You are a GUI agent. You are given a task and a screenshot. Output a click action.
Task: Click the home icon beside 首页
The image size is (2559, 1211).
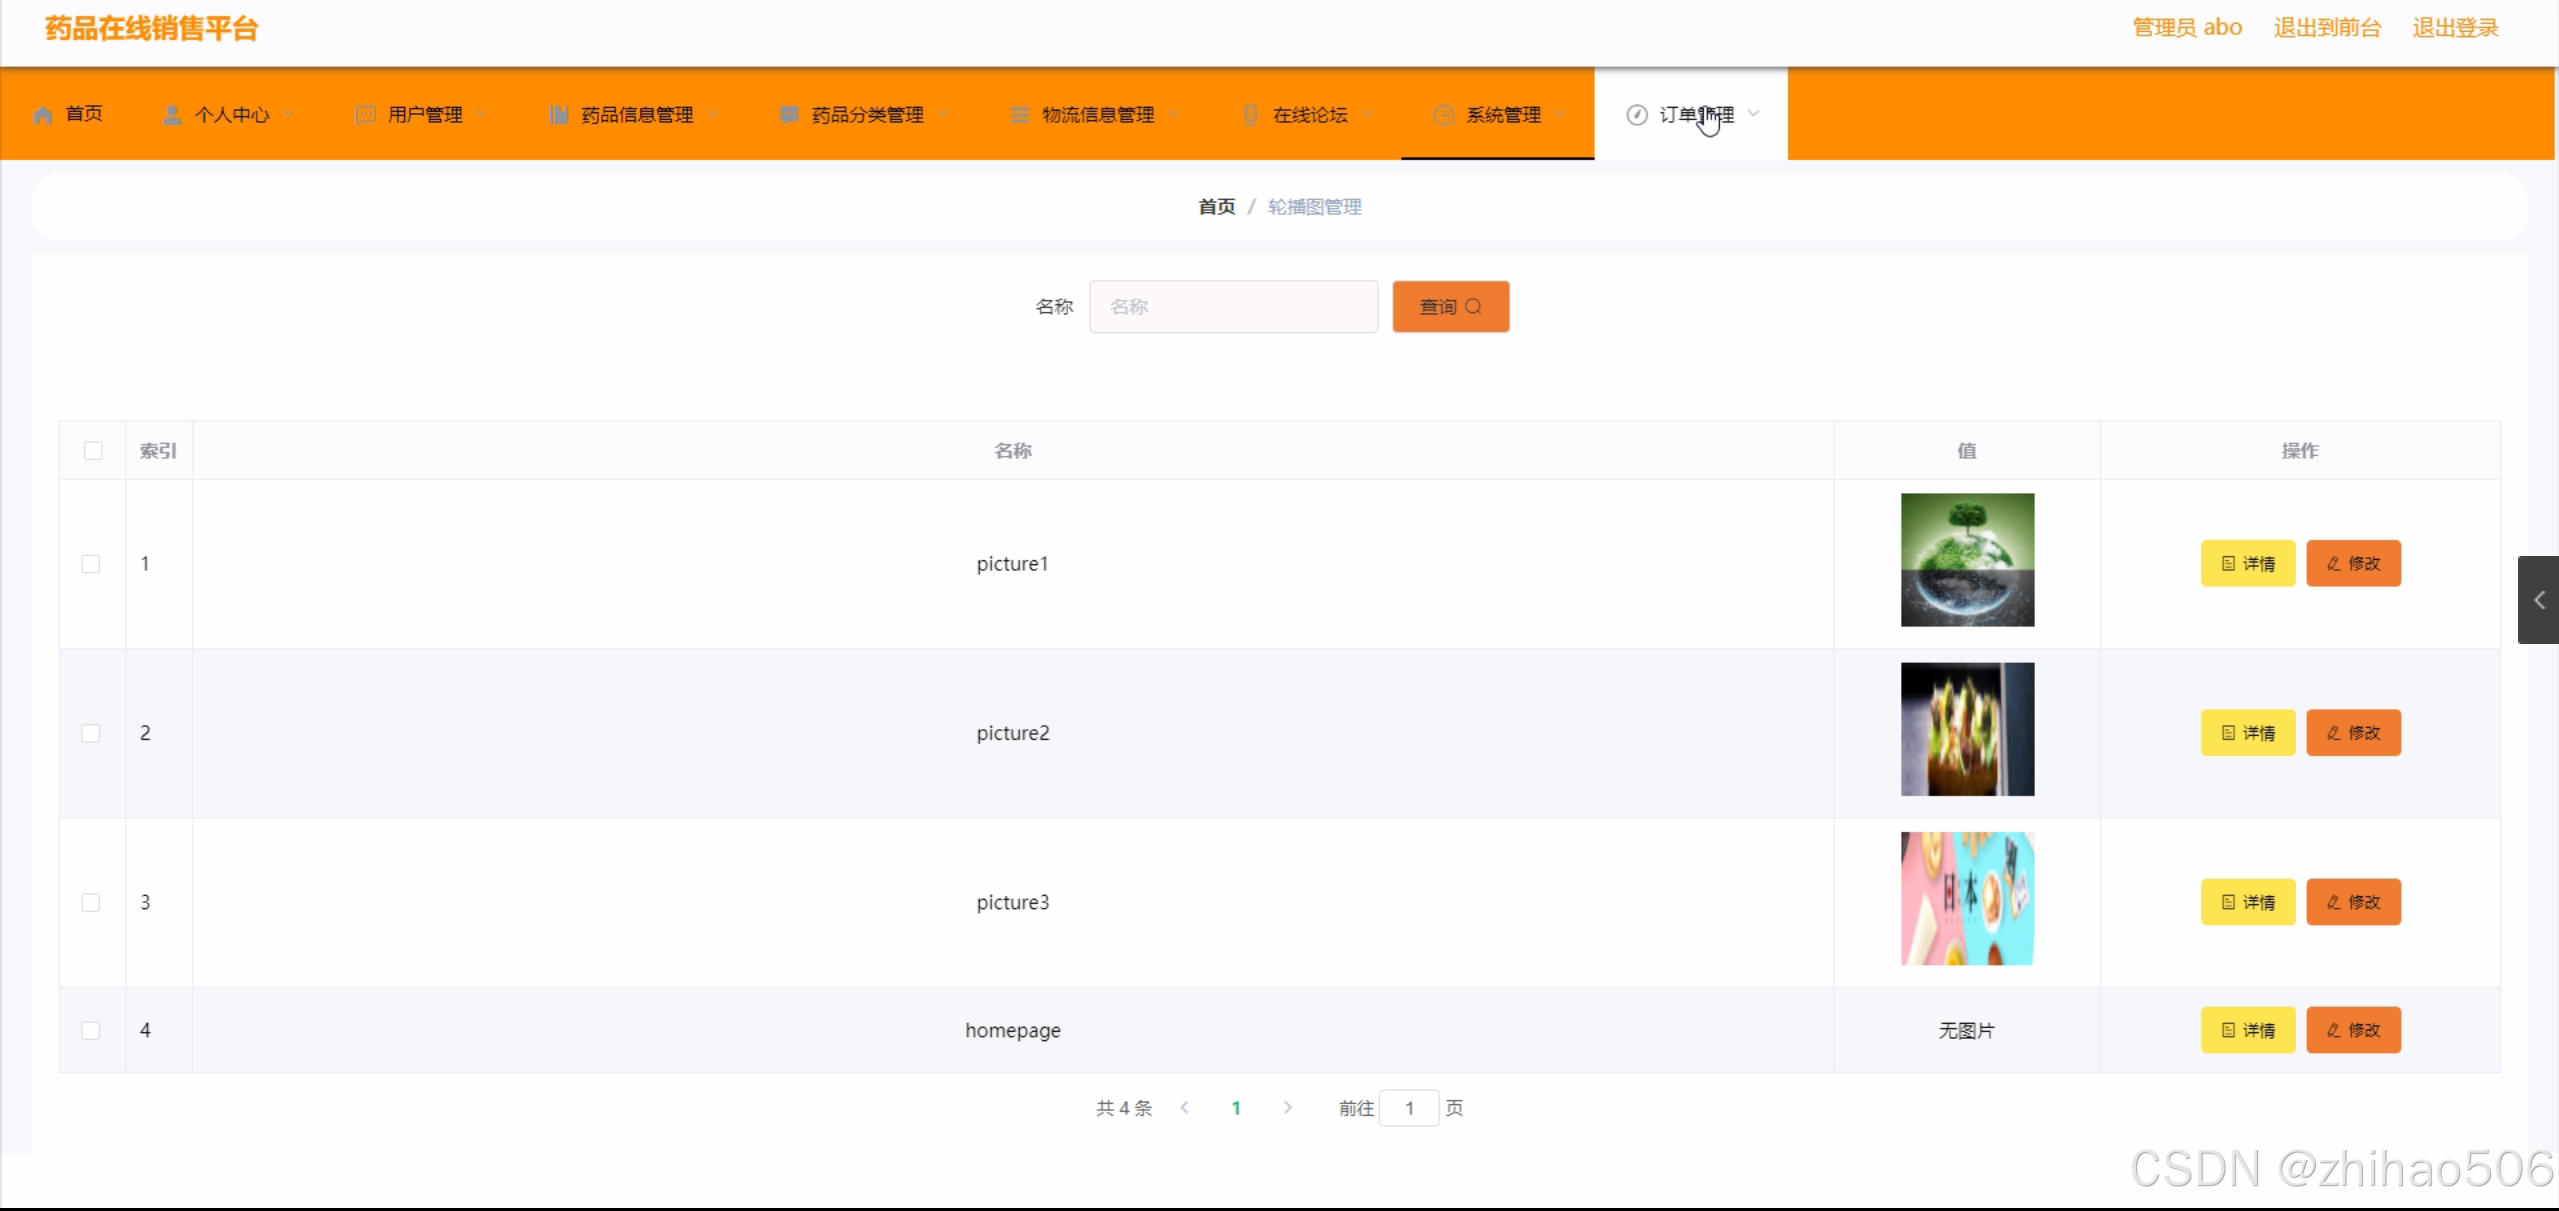(x=43, y=115)
